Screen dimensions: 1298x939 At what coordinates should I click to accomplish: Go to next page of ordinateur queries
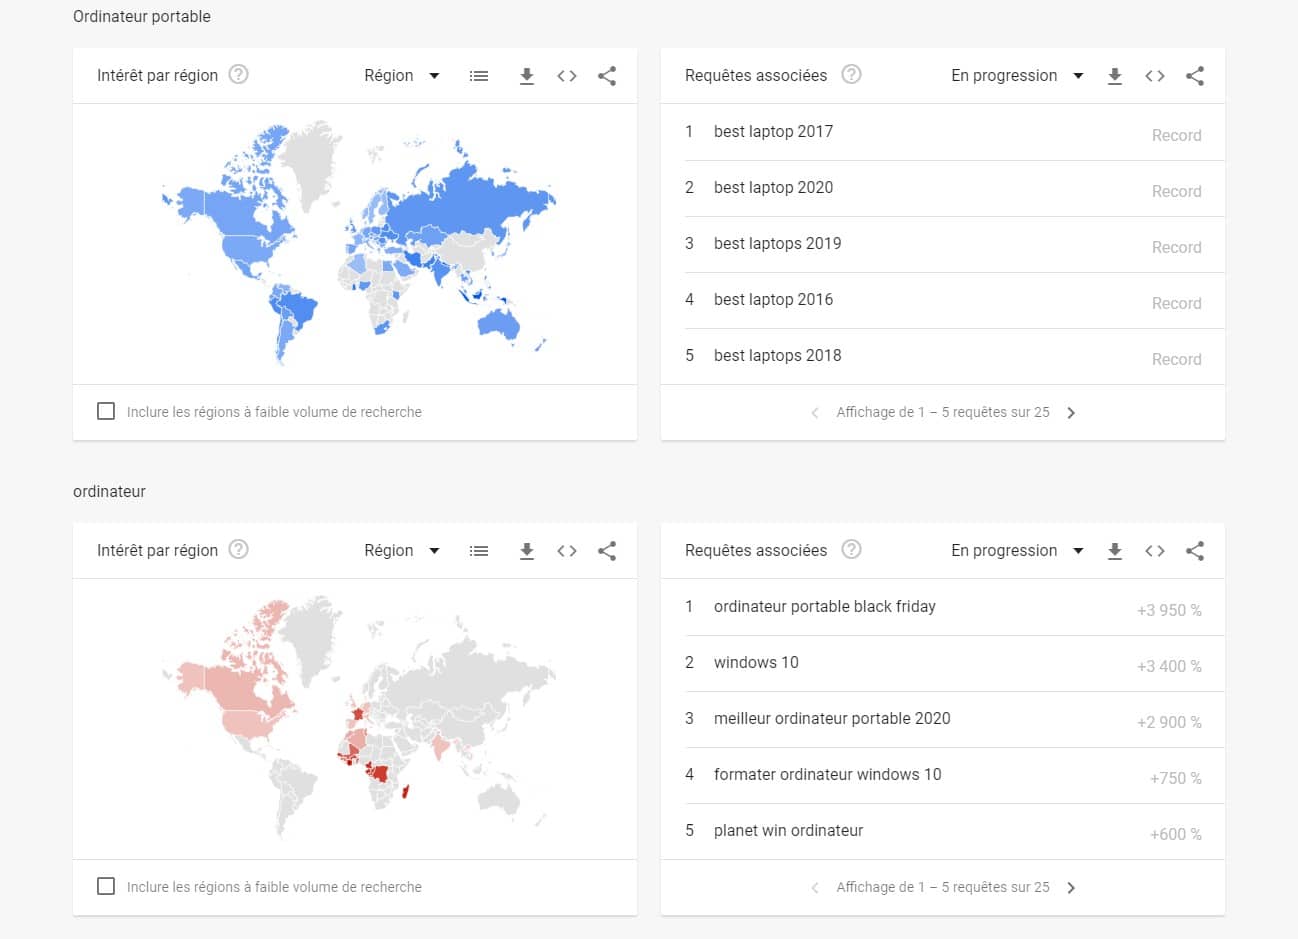tap(1071, 888)
